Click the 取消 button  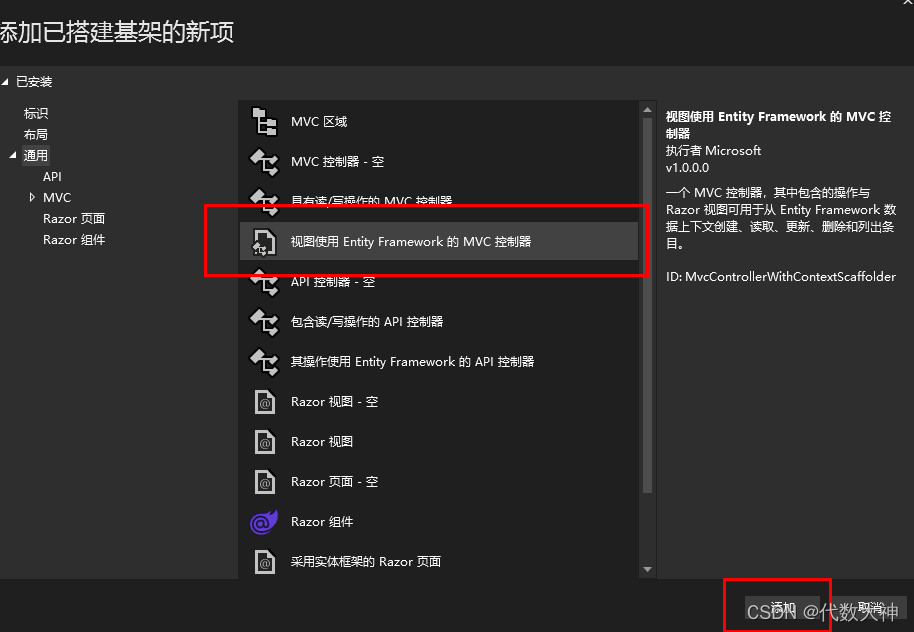[x=868, y=606]
